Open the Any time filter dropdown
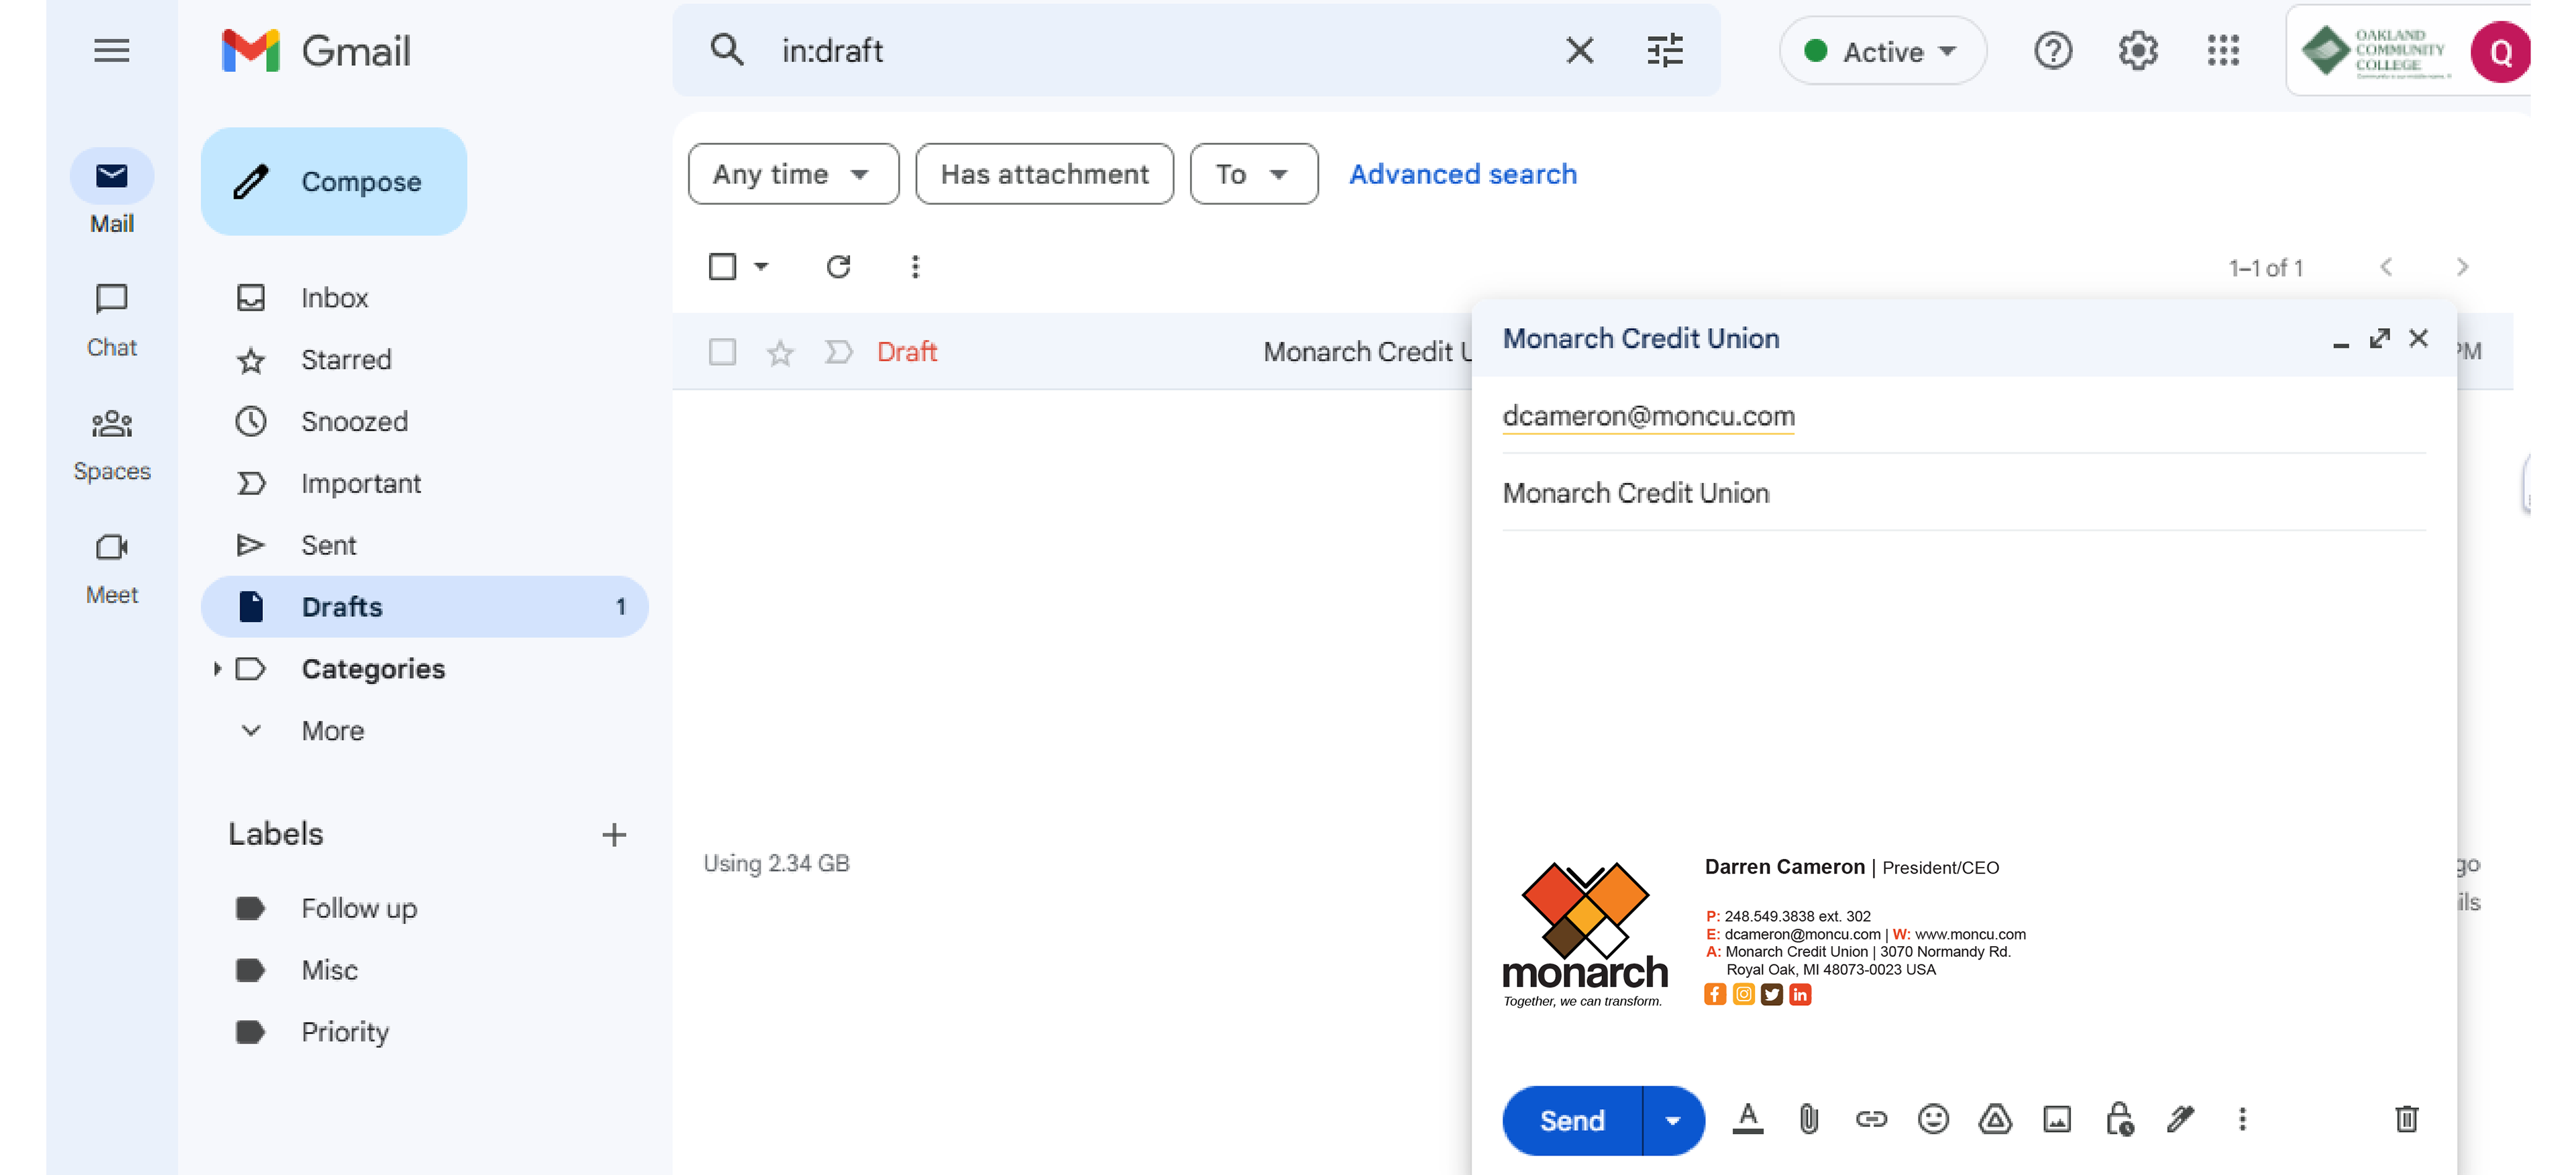 793,174
